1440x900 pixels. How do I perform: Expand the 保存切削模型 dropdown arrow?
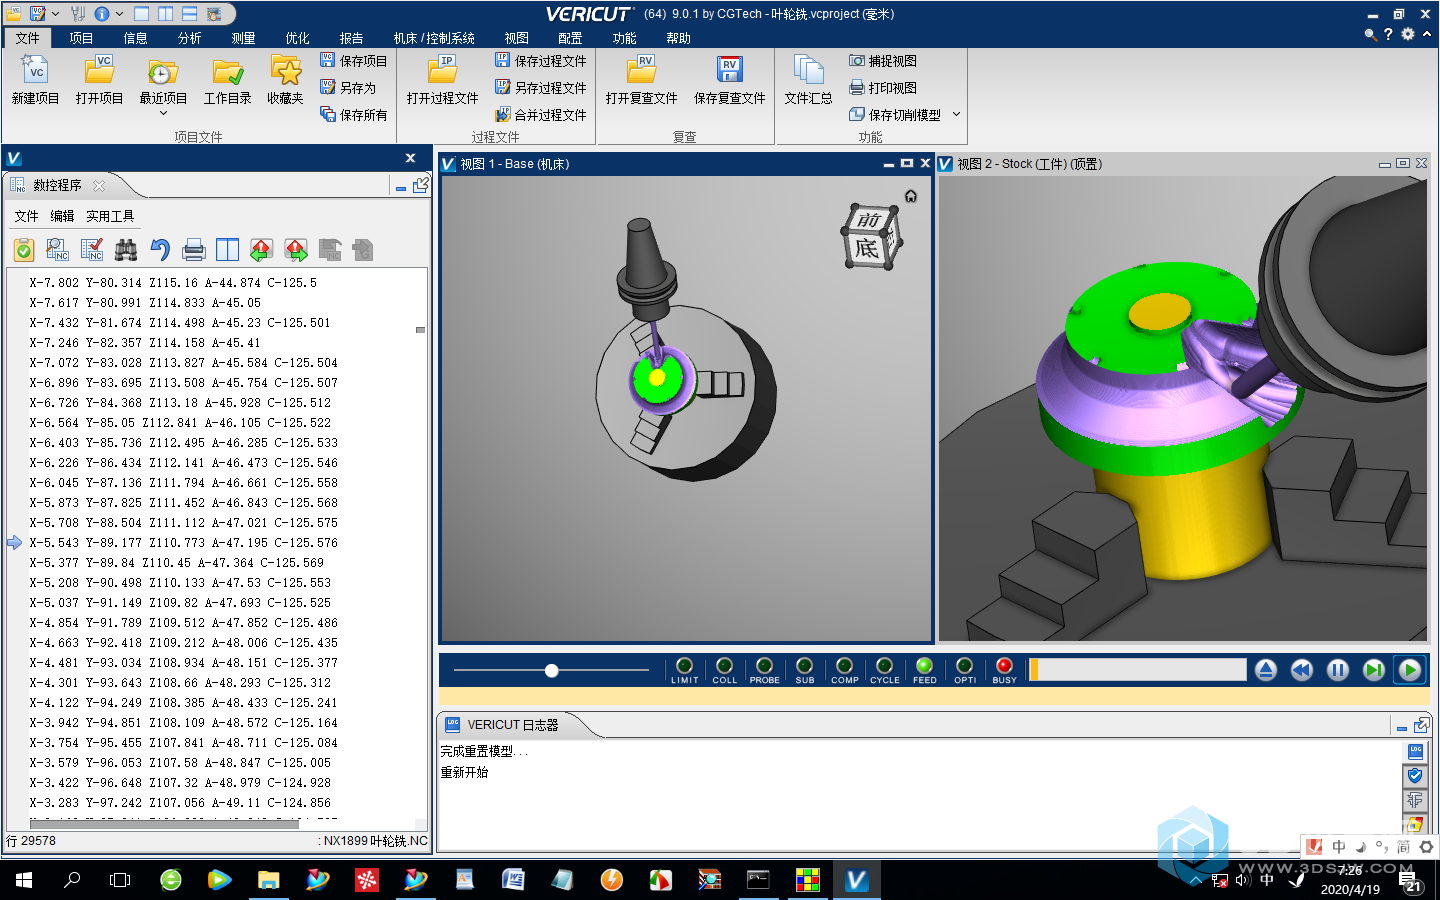[x=956, y=114]
